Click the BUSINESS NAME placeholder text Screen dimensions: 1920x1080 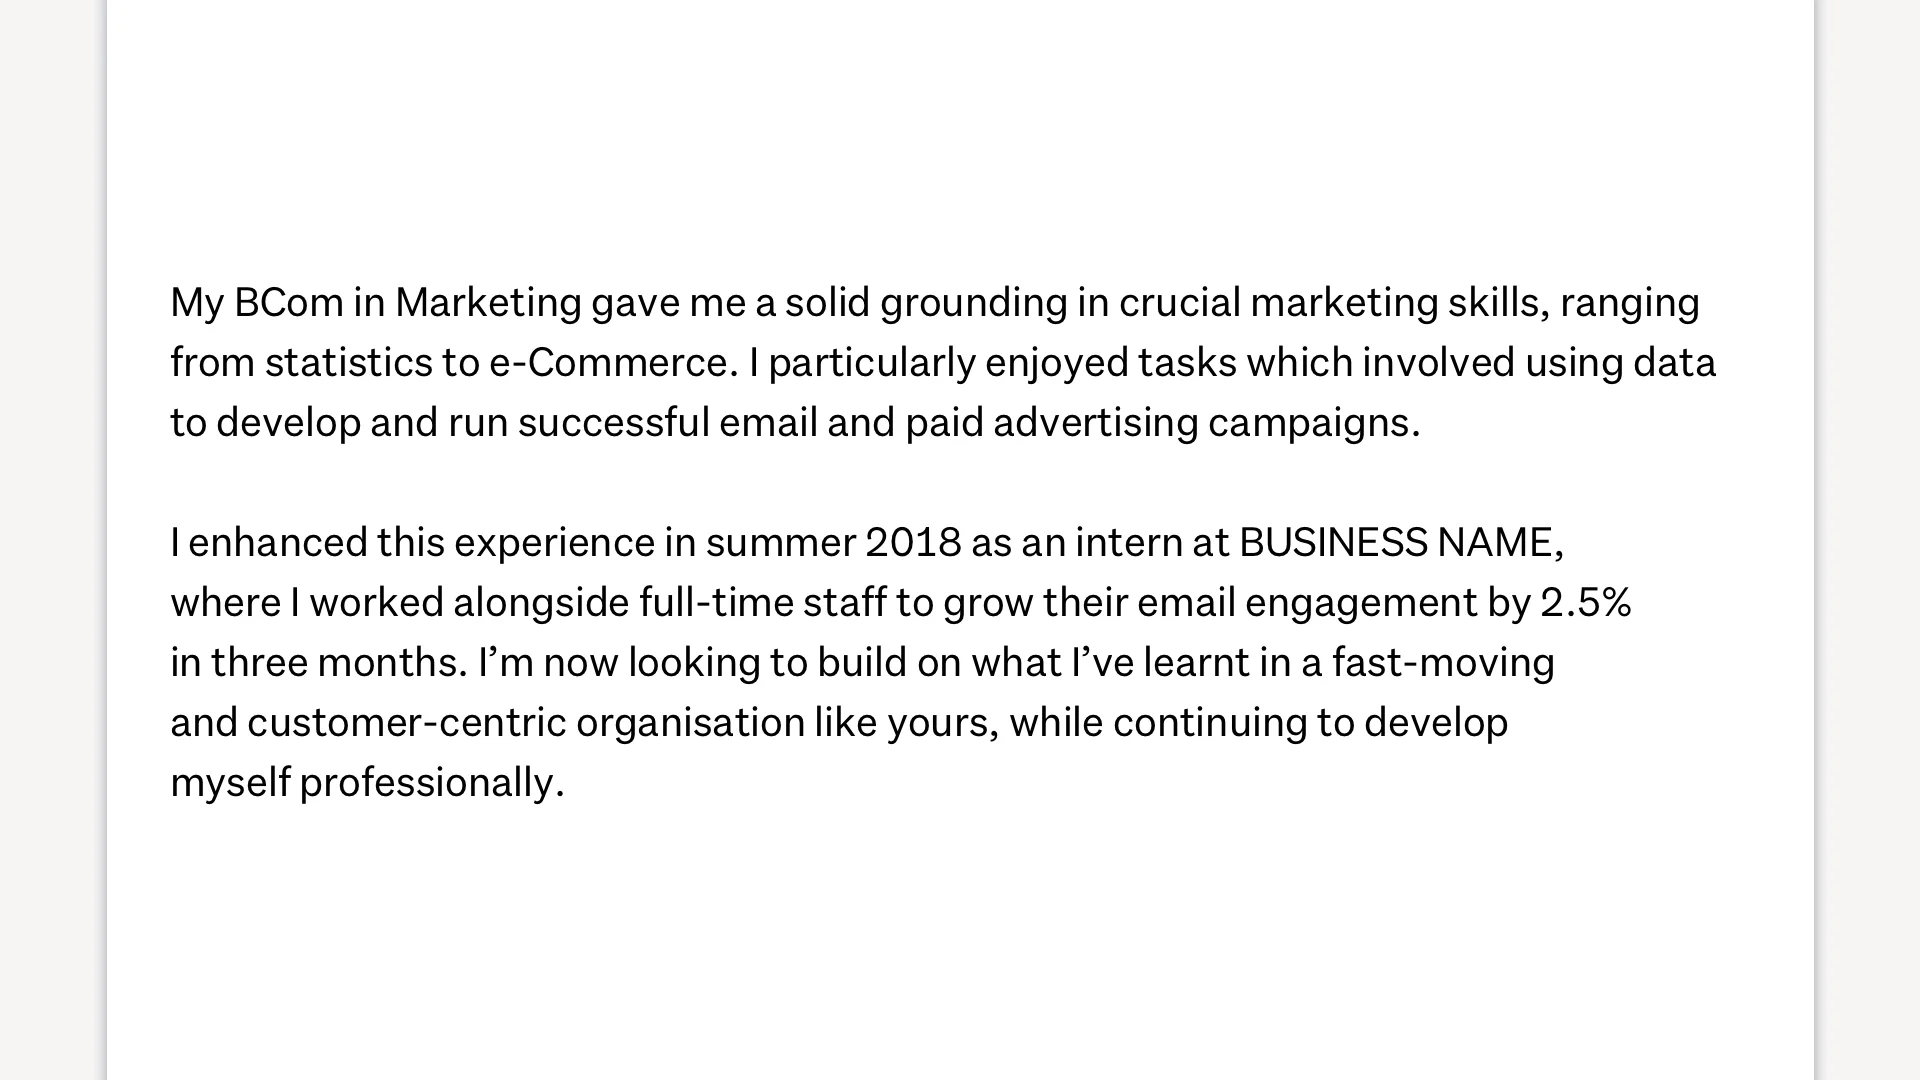click(x=1400, y=543)
